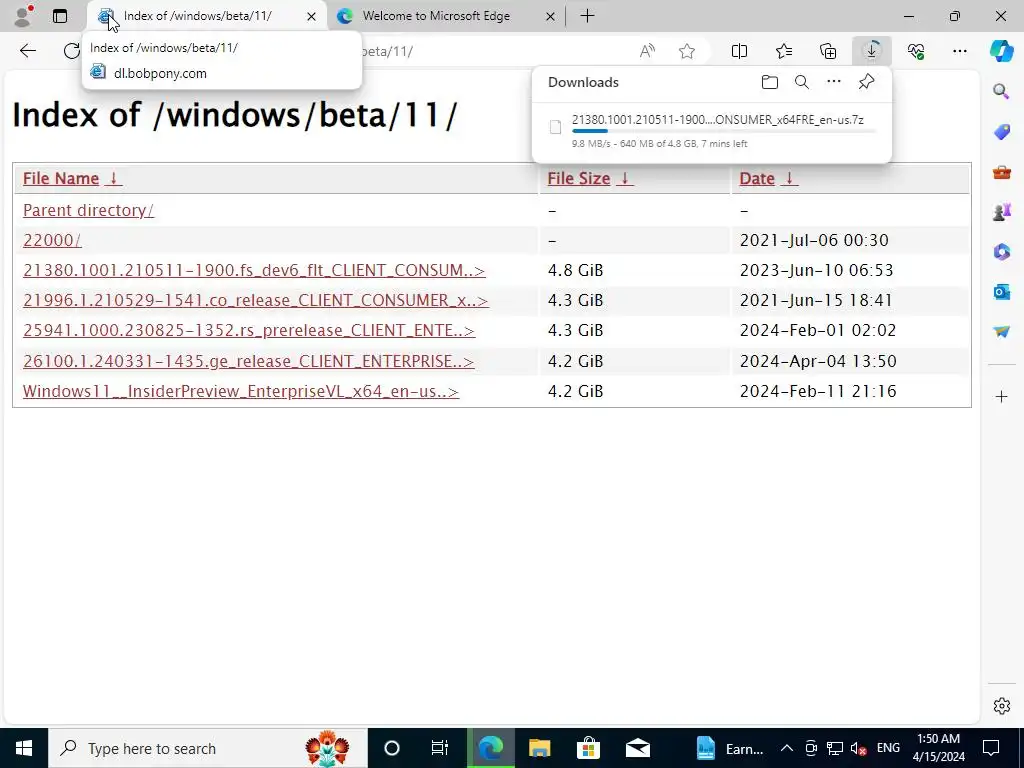1024x768 pixels.
Task: Download 26100.1 ge_release ENTERPRISE file
Action: pos(248,361)
